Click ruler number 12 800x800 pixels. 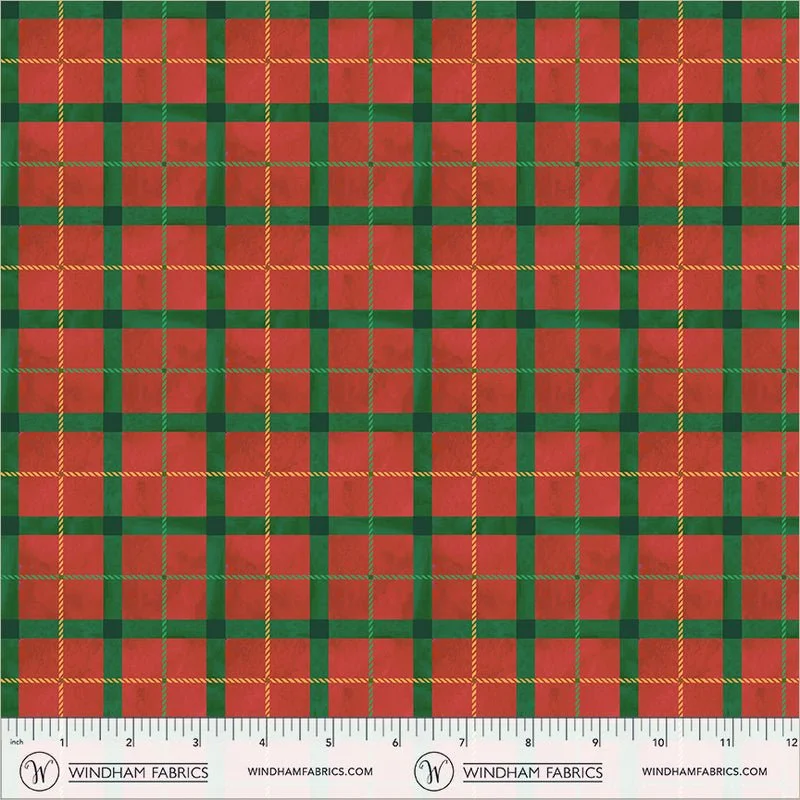point(792,742)
